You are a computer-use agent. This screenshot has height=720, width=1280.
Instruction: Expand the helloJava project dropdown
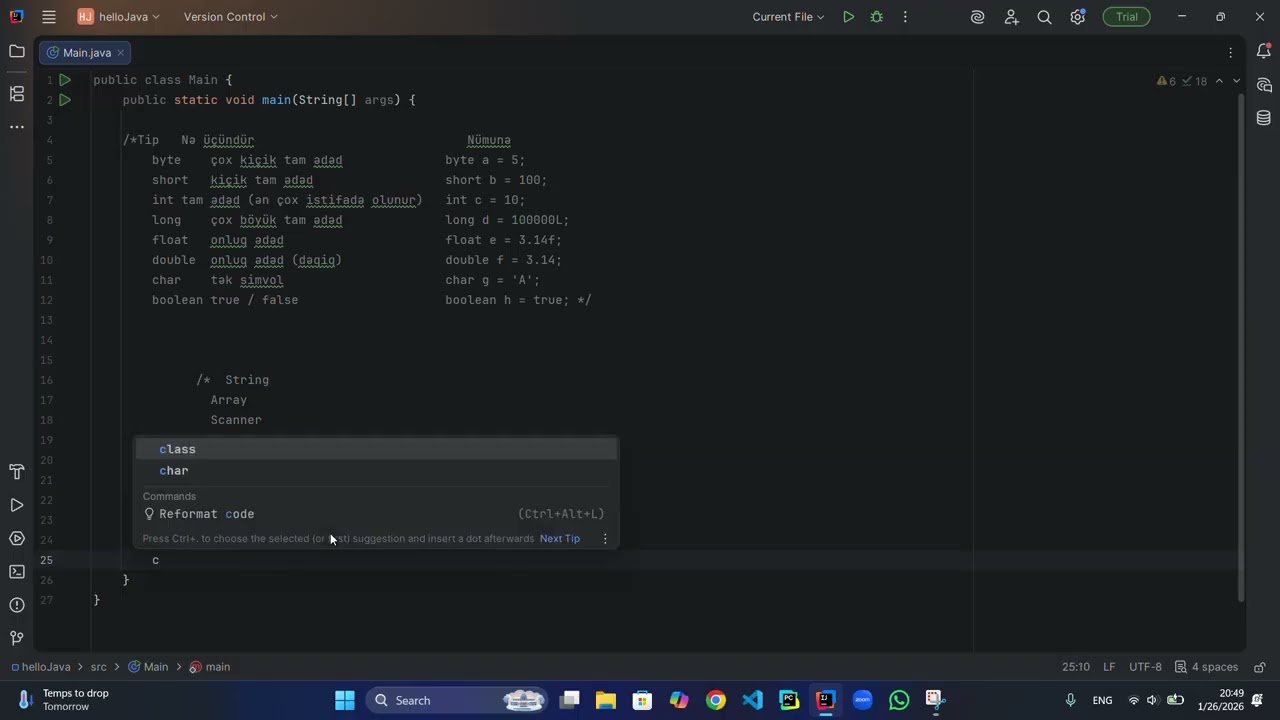[119, 17]
